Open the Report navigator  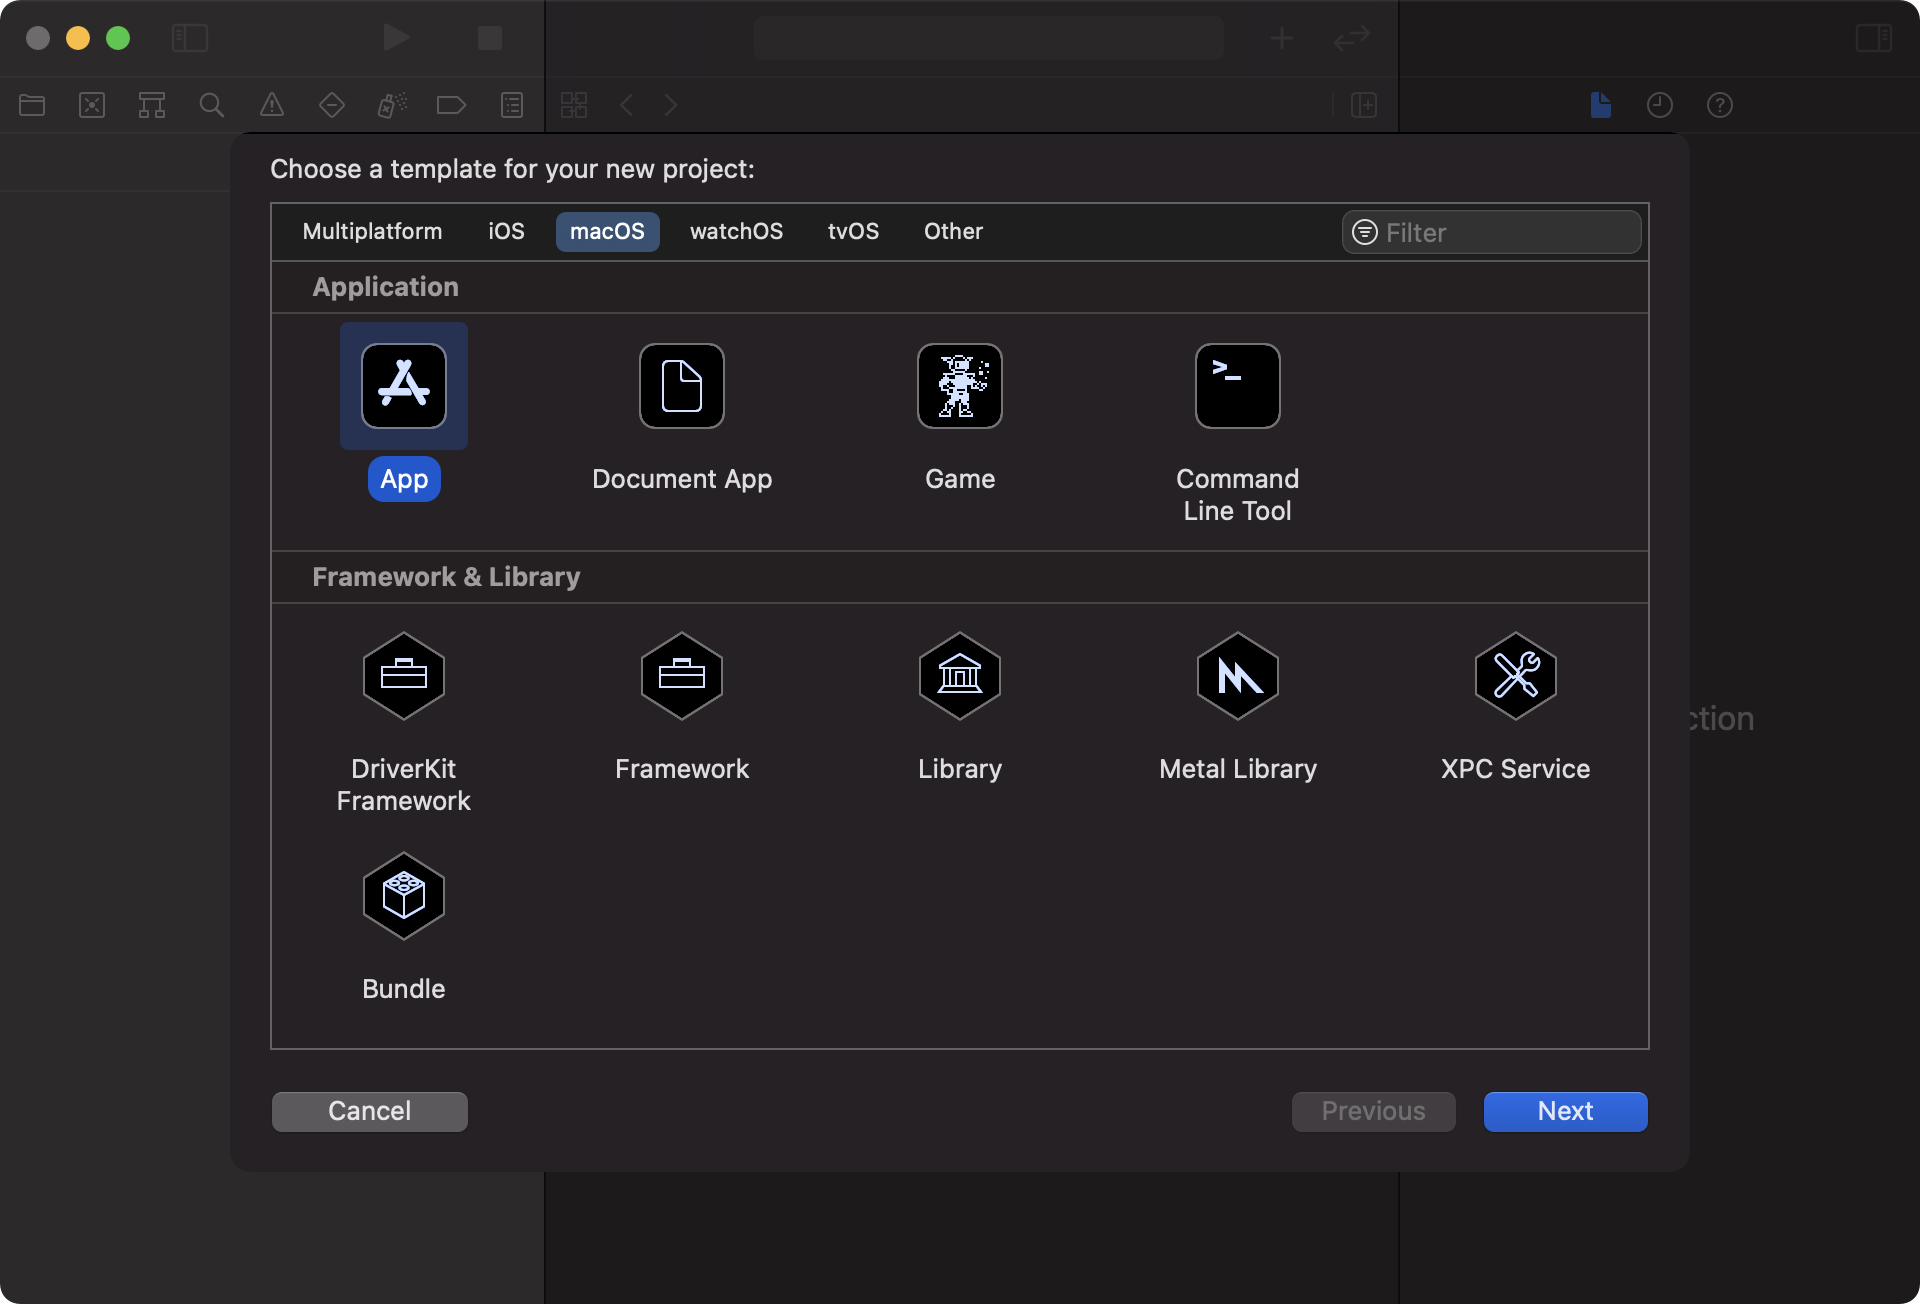point(512,105)
